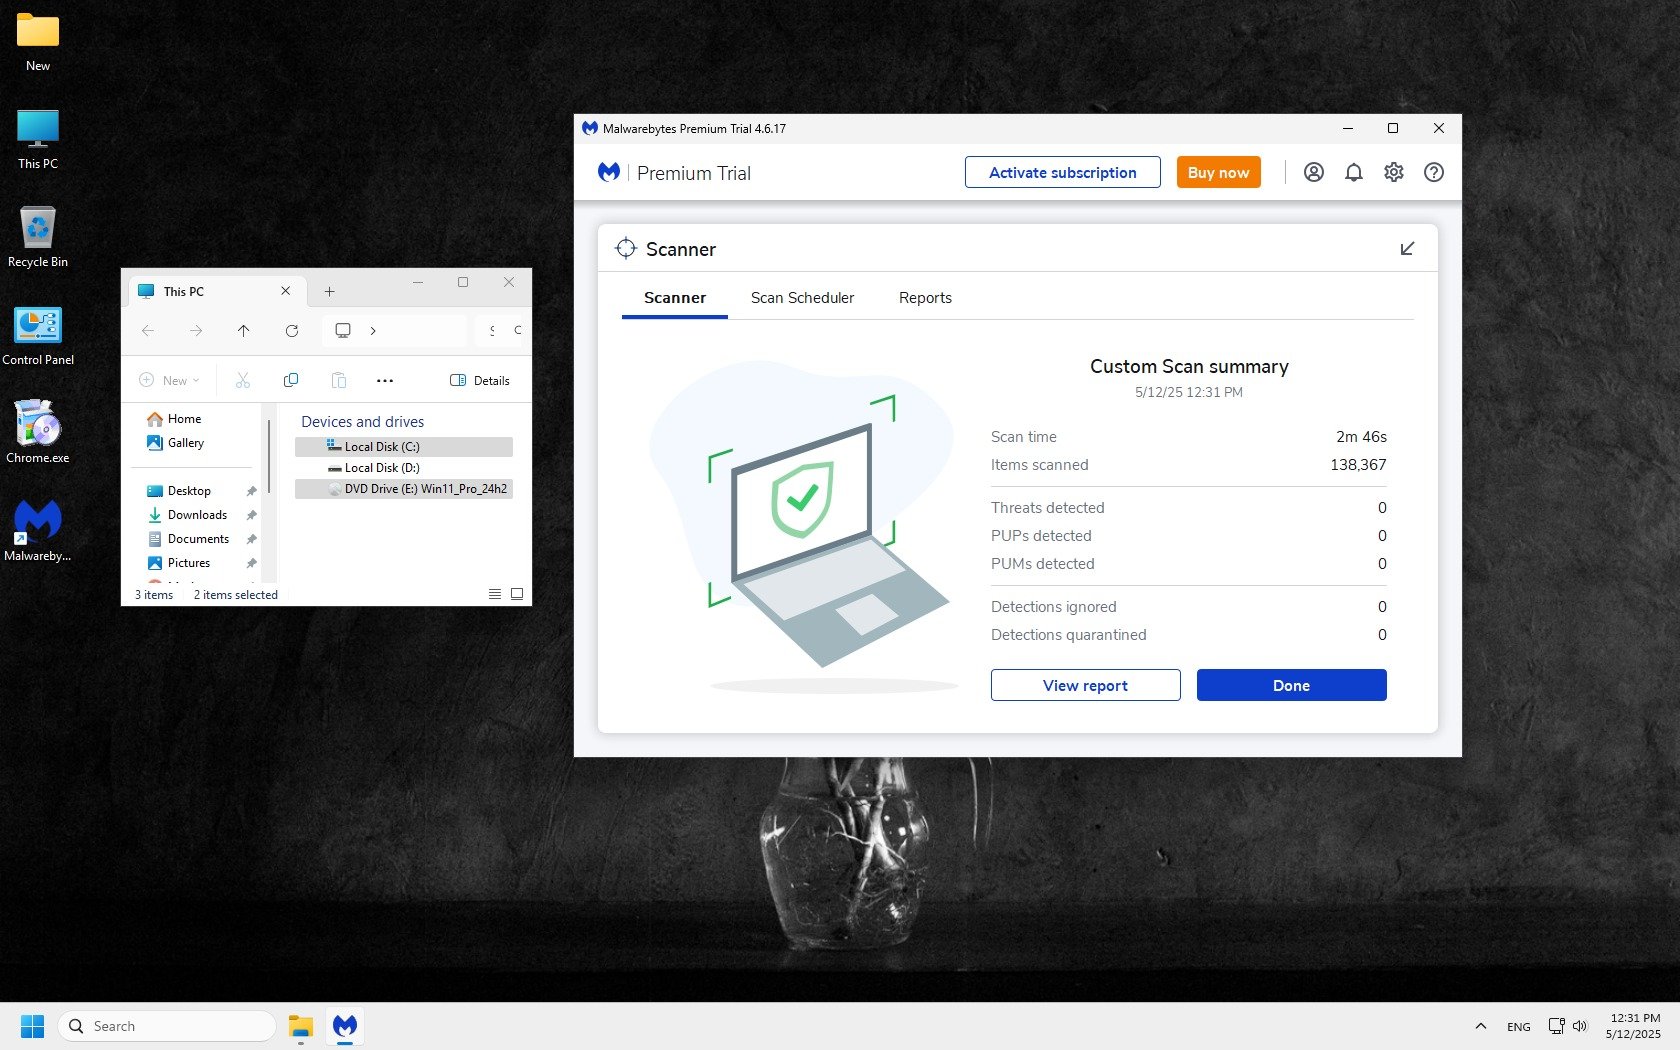Screen dimensions: 1680x1050
Task: Click the View report button
Action: click(1085, 685)
